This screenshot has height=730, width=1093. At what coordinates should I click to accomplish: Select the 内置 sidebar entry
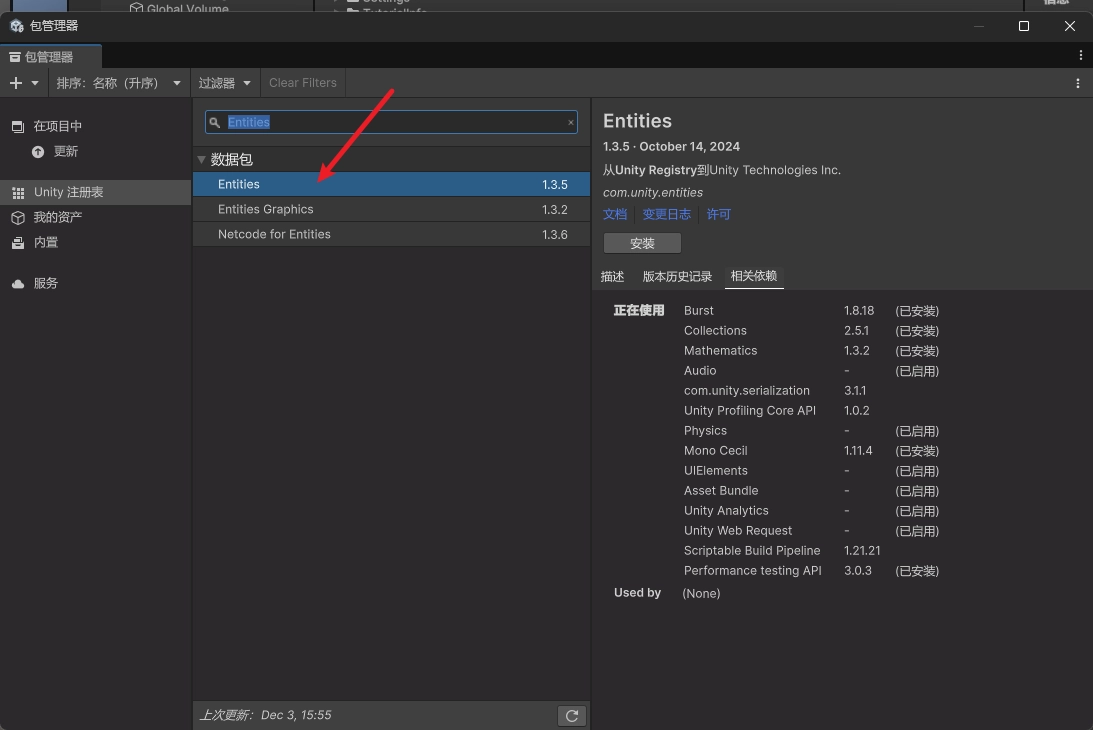95,243
